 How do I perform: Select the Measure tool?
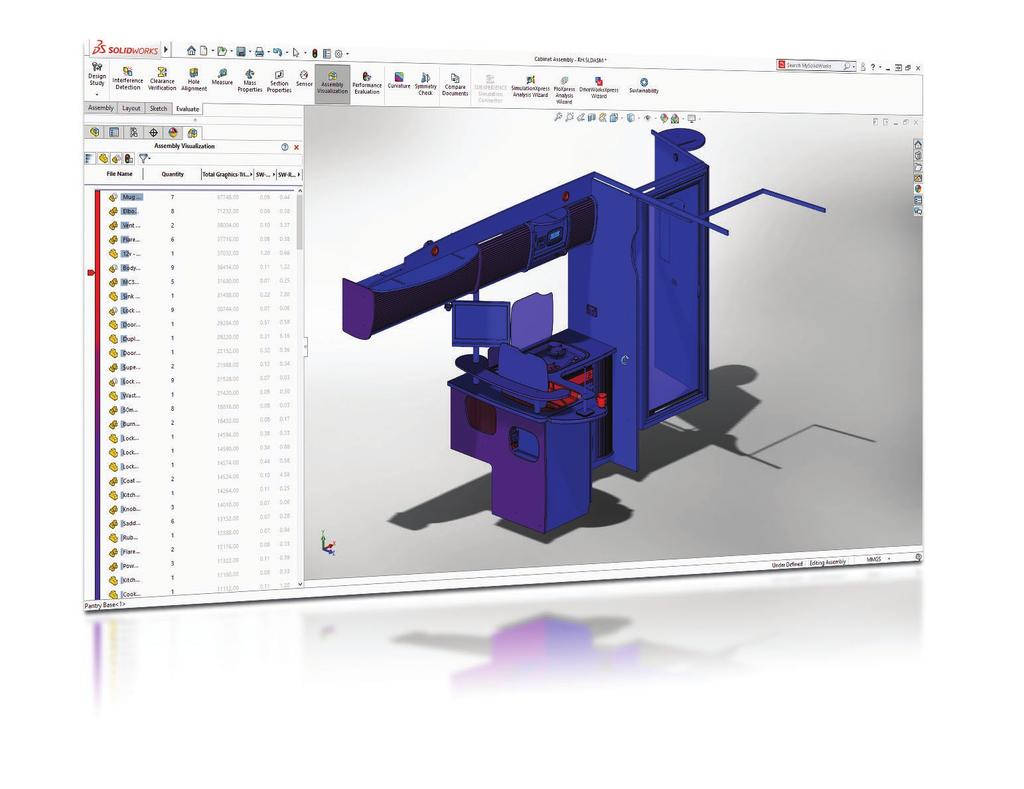click(x=222, y=78)
